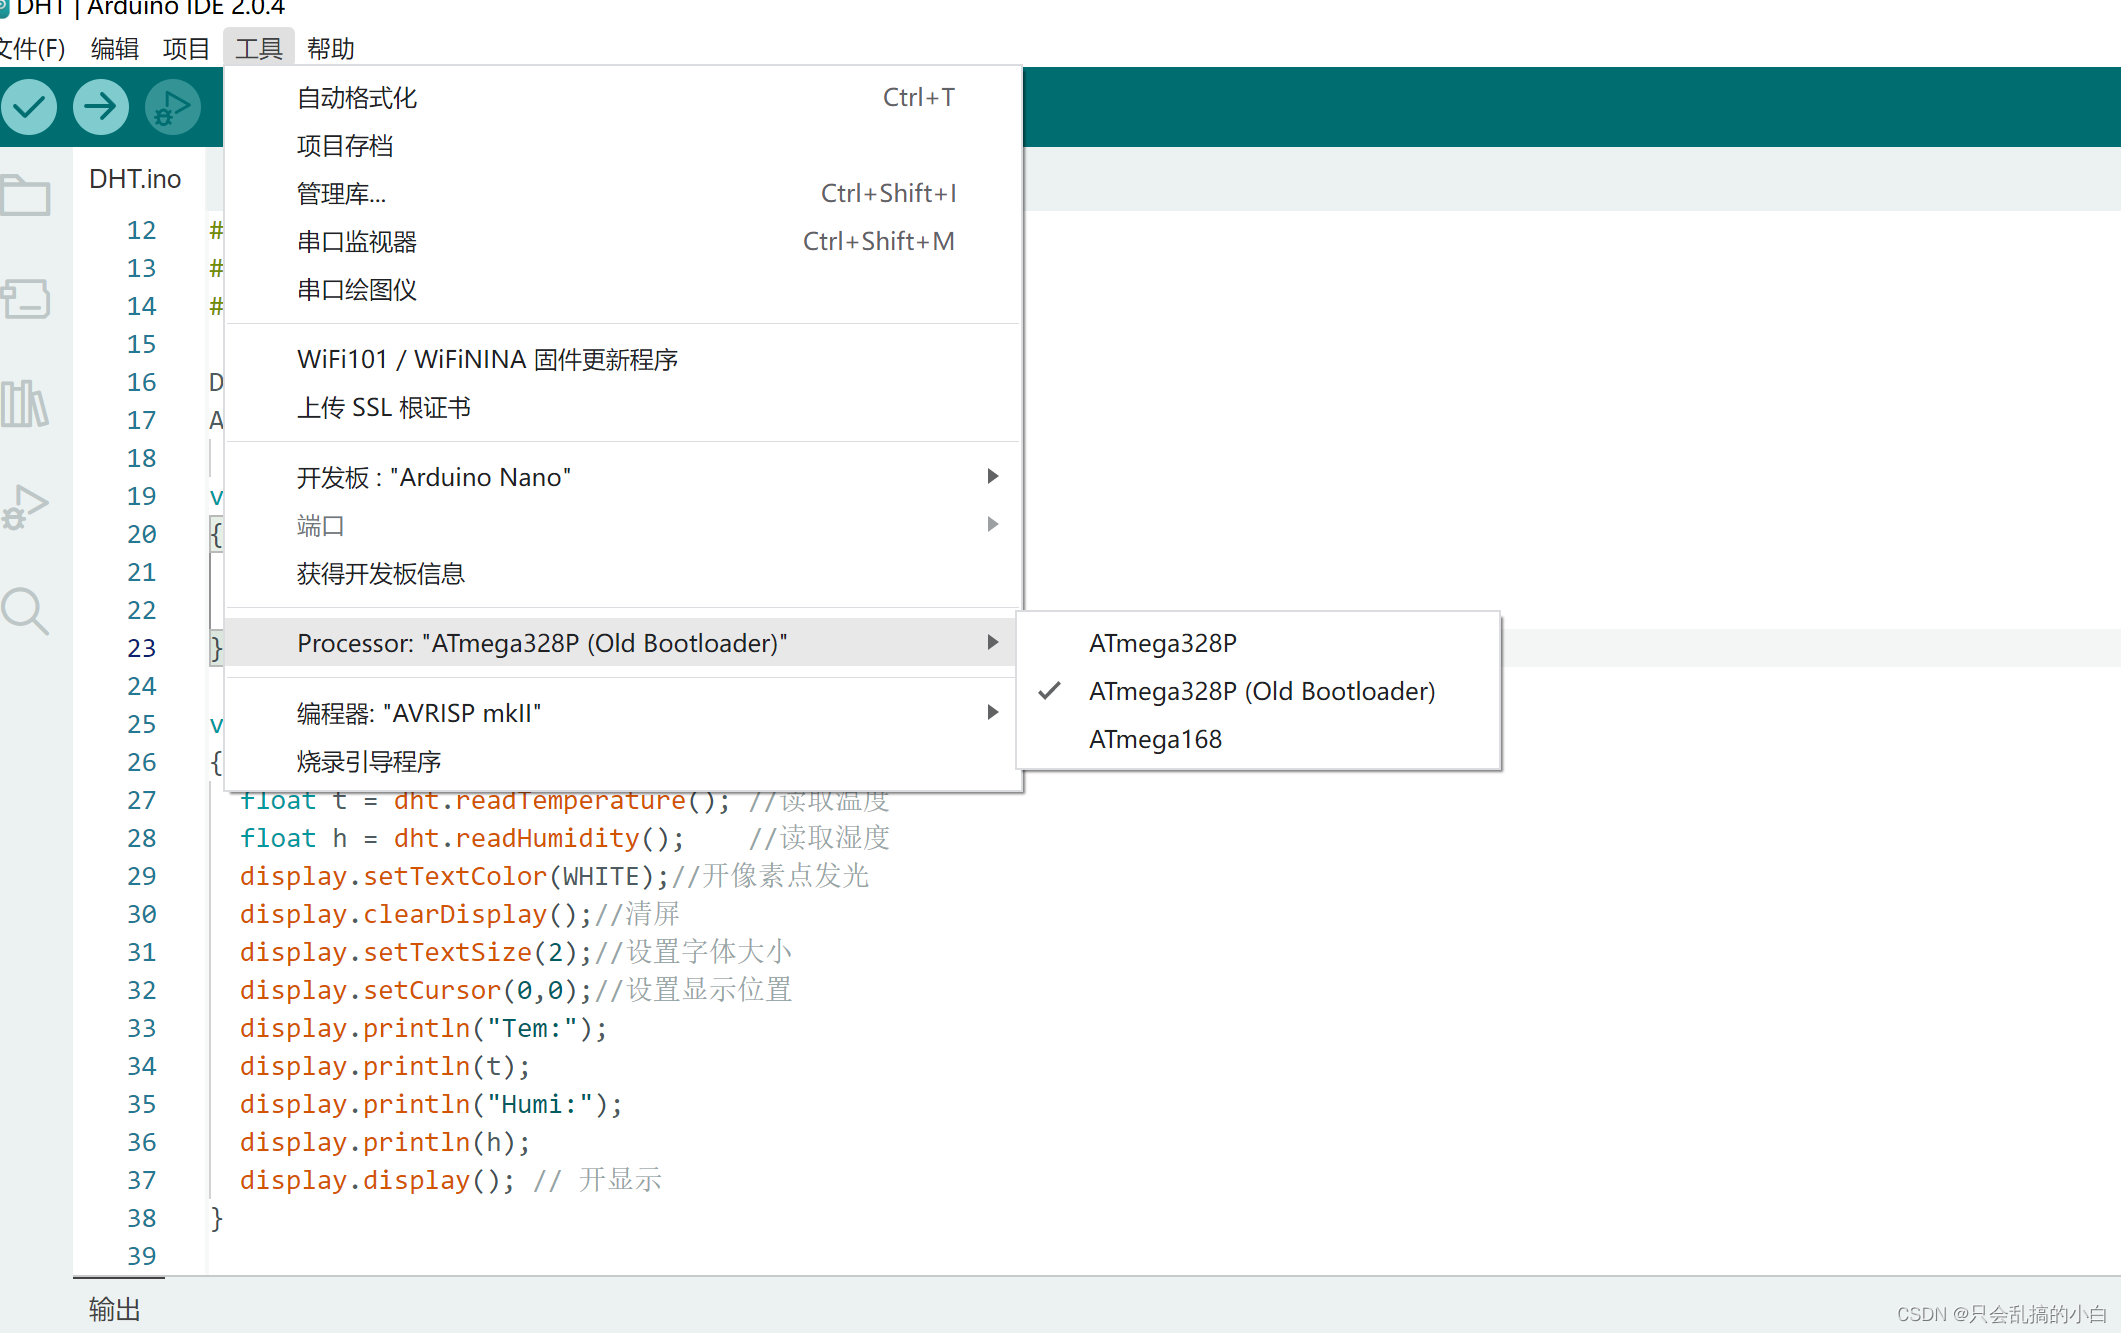This screenshot has width=2121, height=1333.
Task: Click the Upload arrow toolbar icon
Action: pyautogui.click(x=100, y=107)
